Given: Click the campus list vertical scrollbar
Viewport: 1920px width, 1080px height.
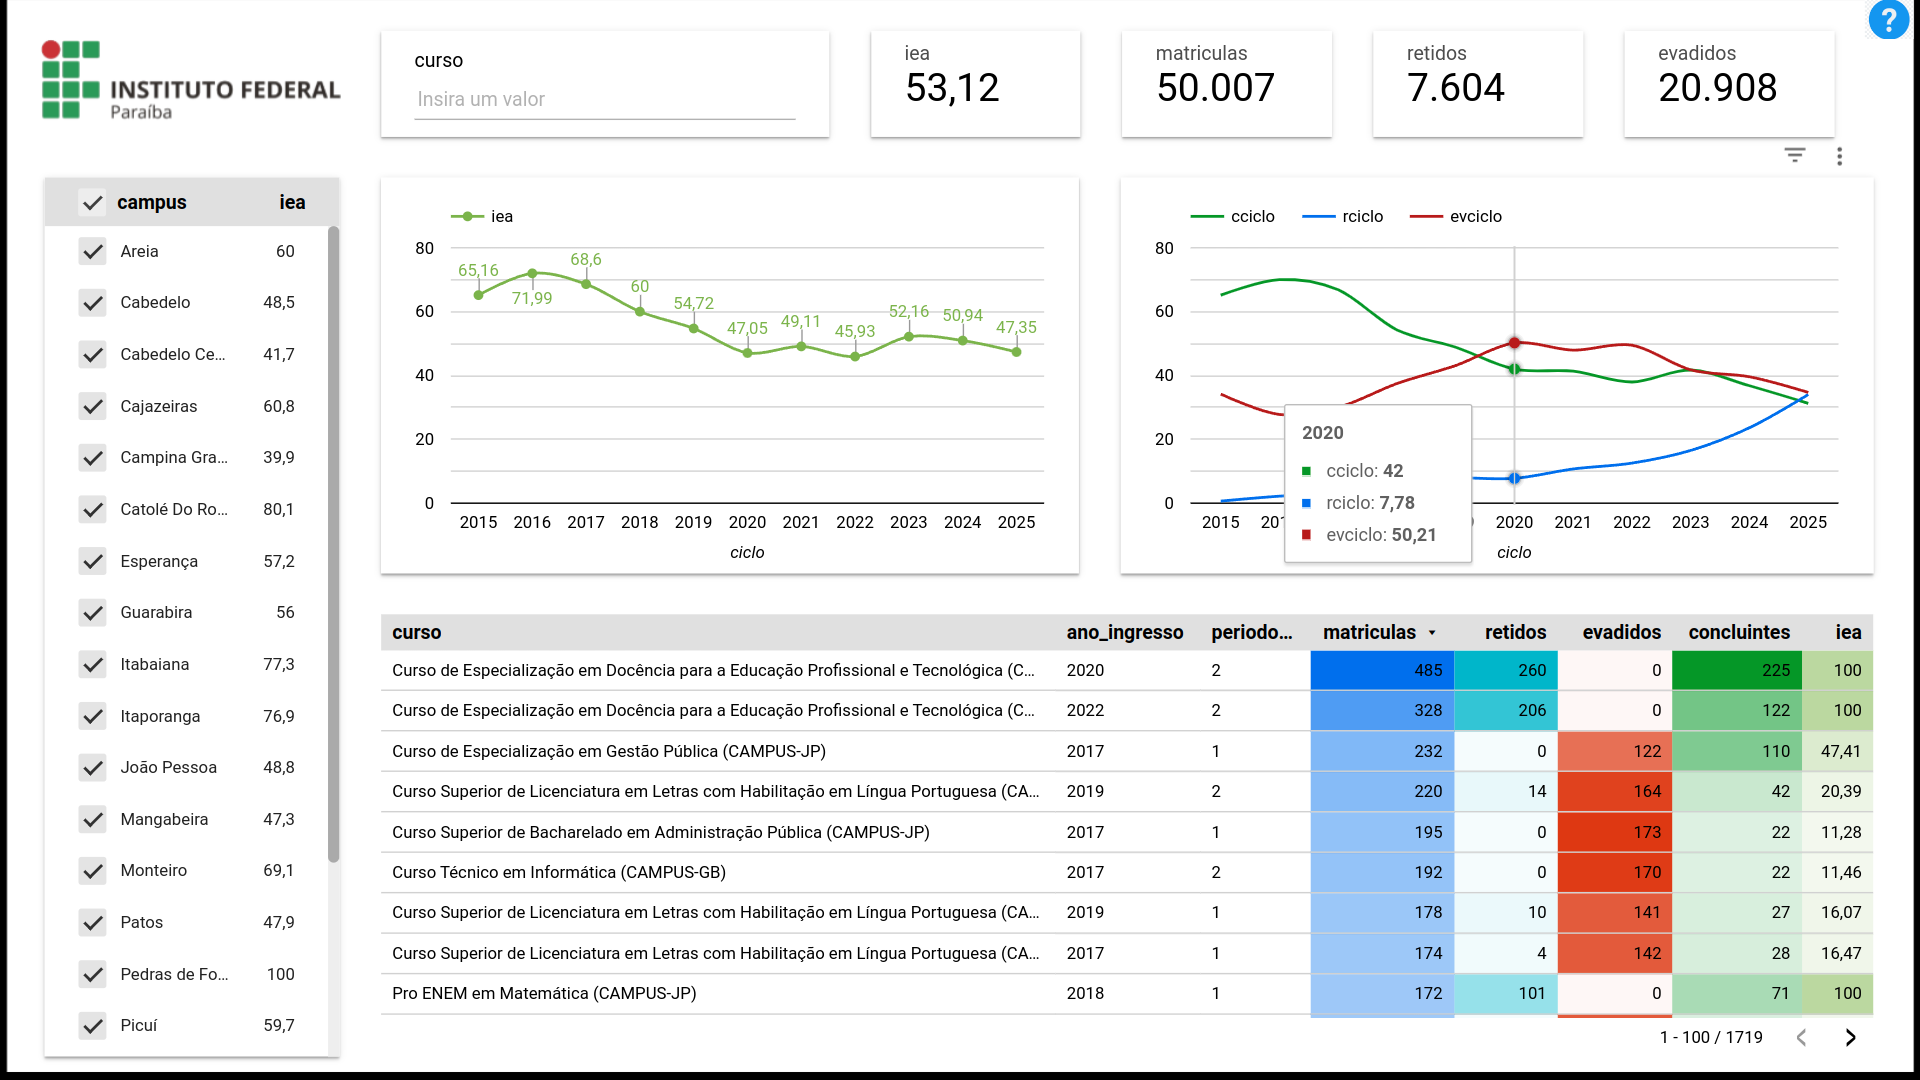Looking at the screenshot, I should click(x=333, y=543).
